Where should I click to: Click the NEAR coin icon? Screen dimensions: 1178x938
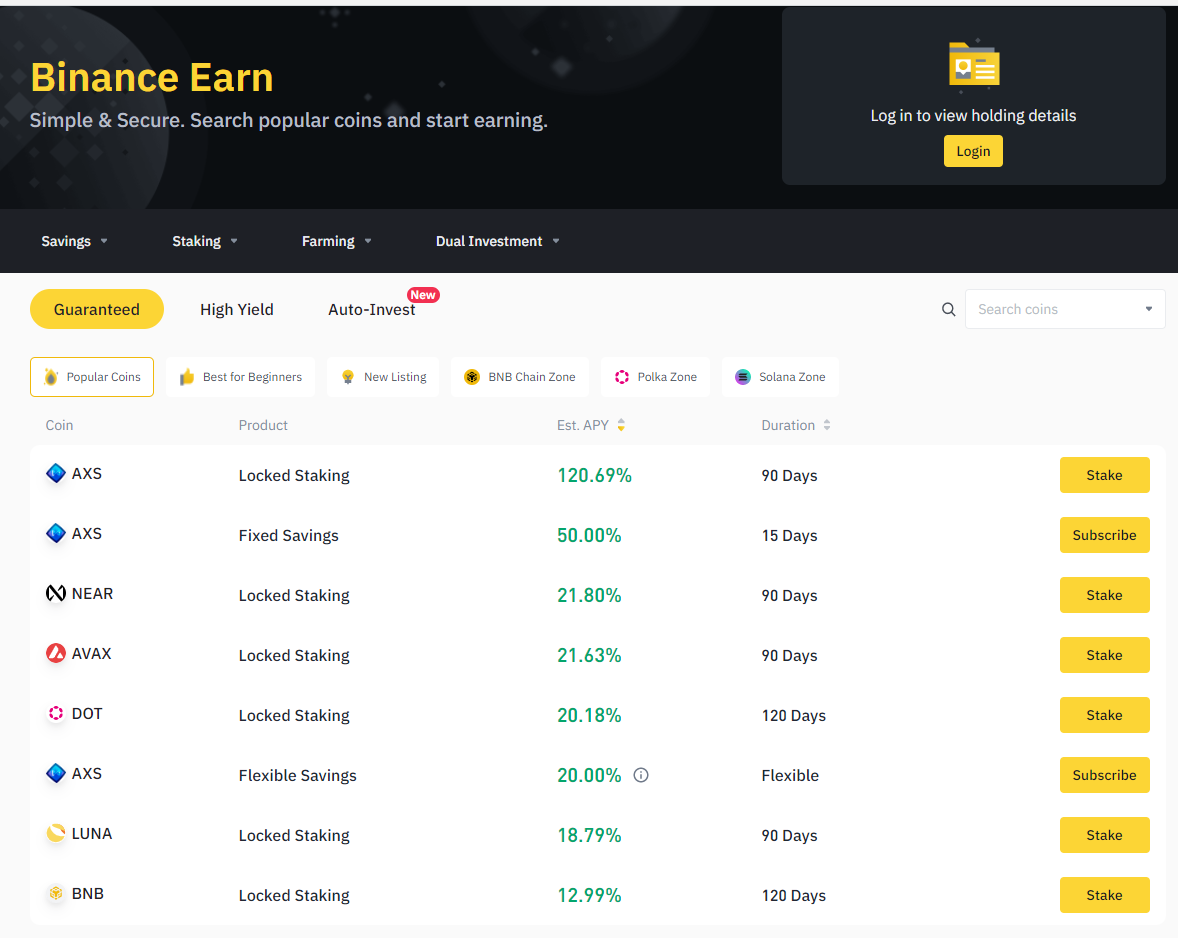(x=56, y=593)
